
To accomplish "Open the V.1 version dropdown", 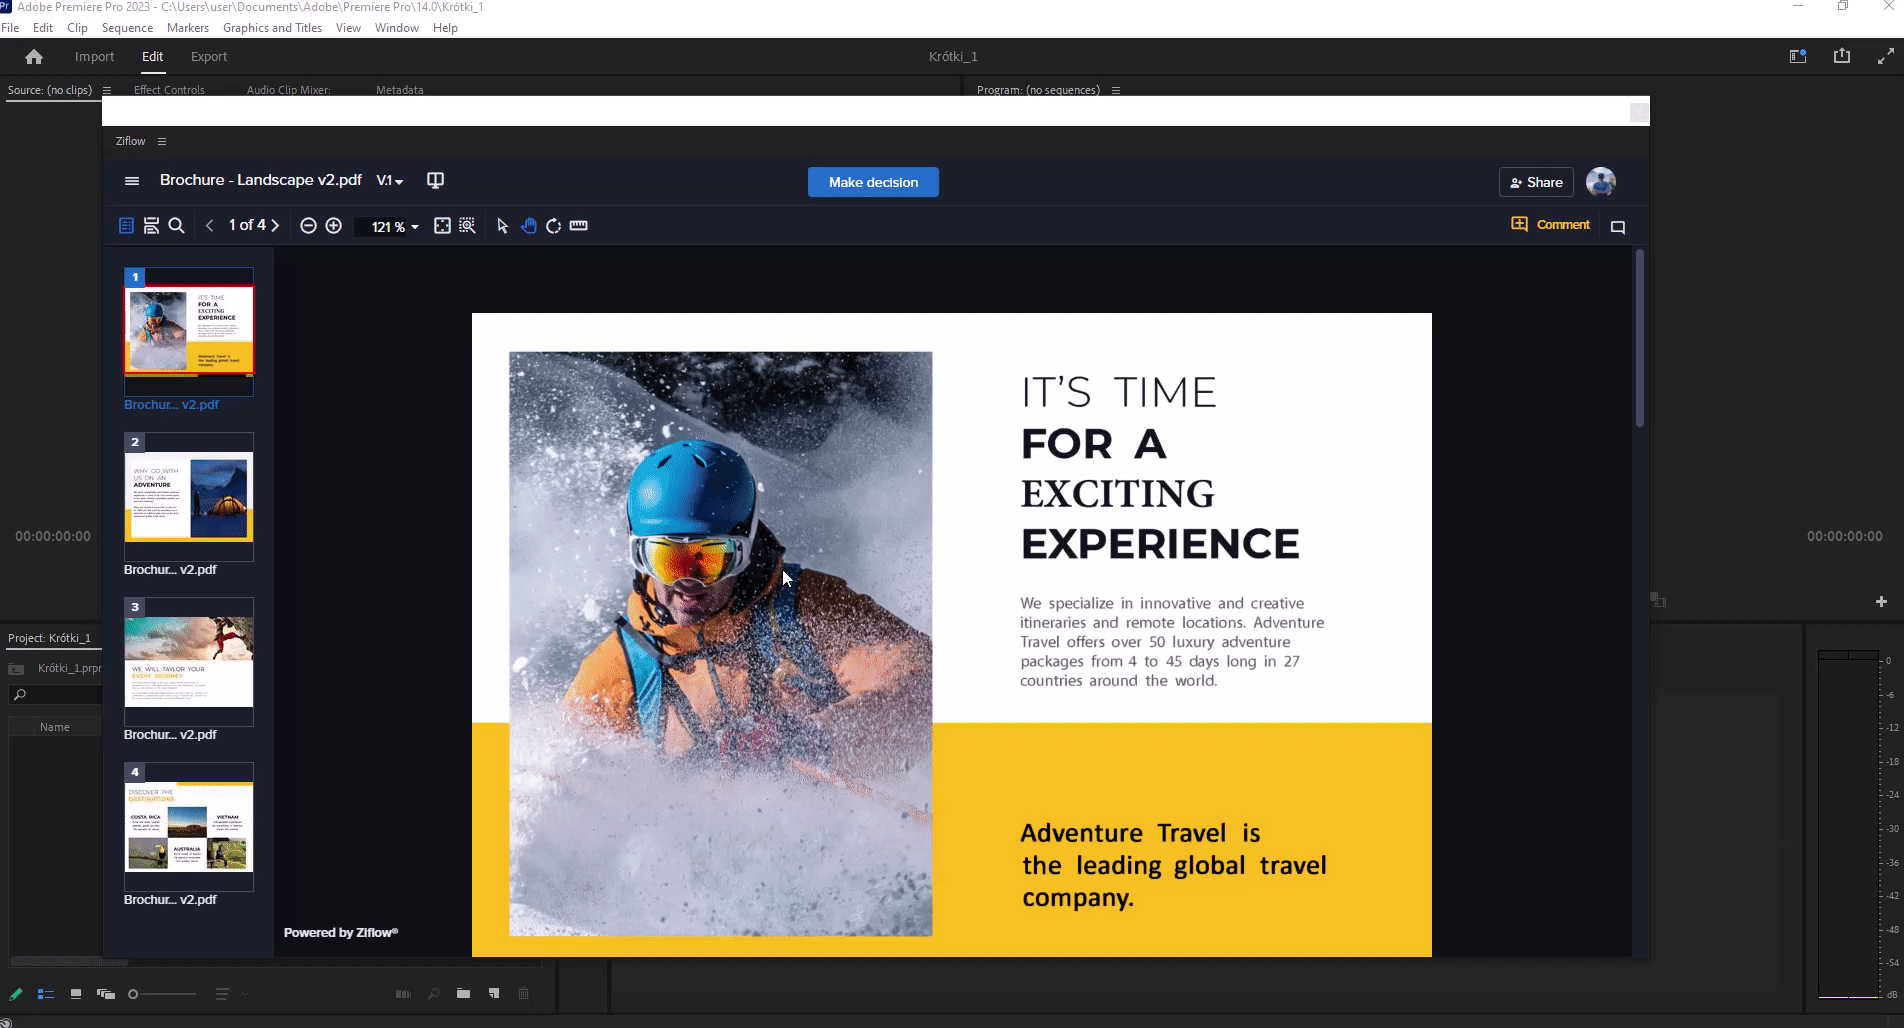I will [x=389, y=181].
